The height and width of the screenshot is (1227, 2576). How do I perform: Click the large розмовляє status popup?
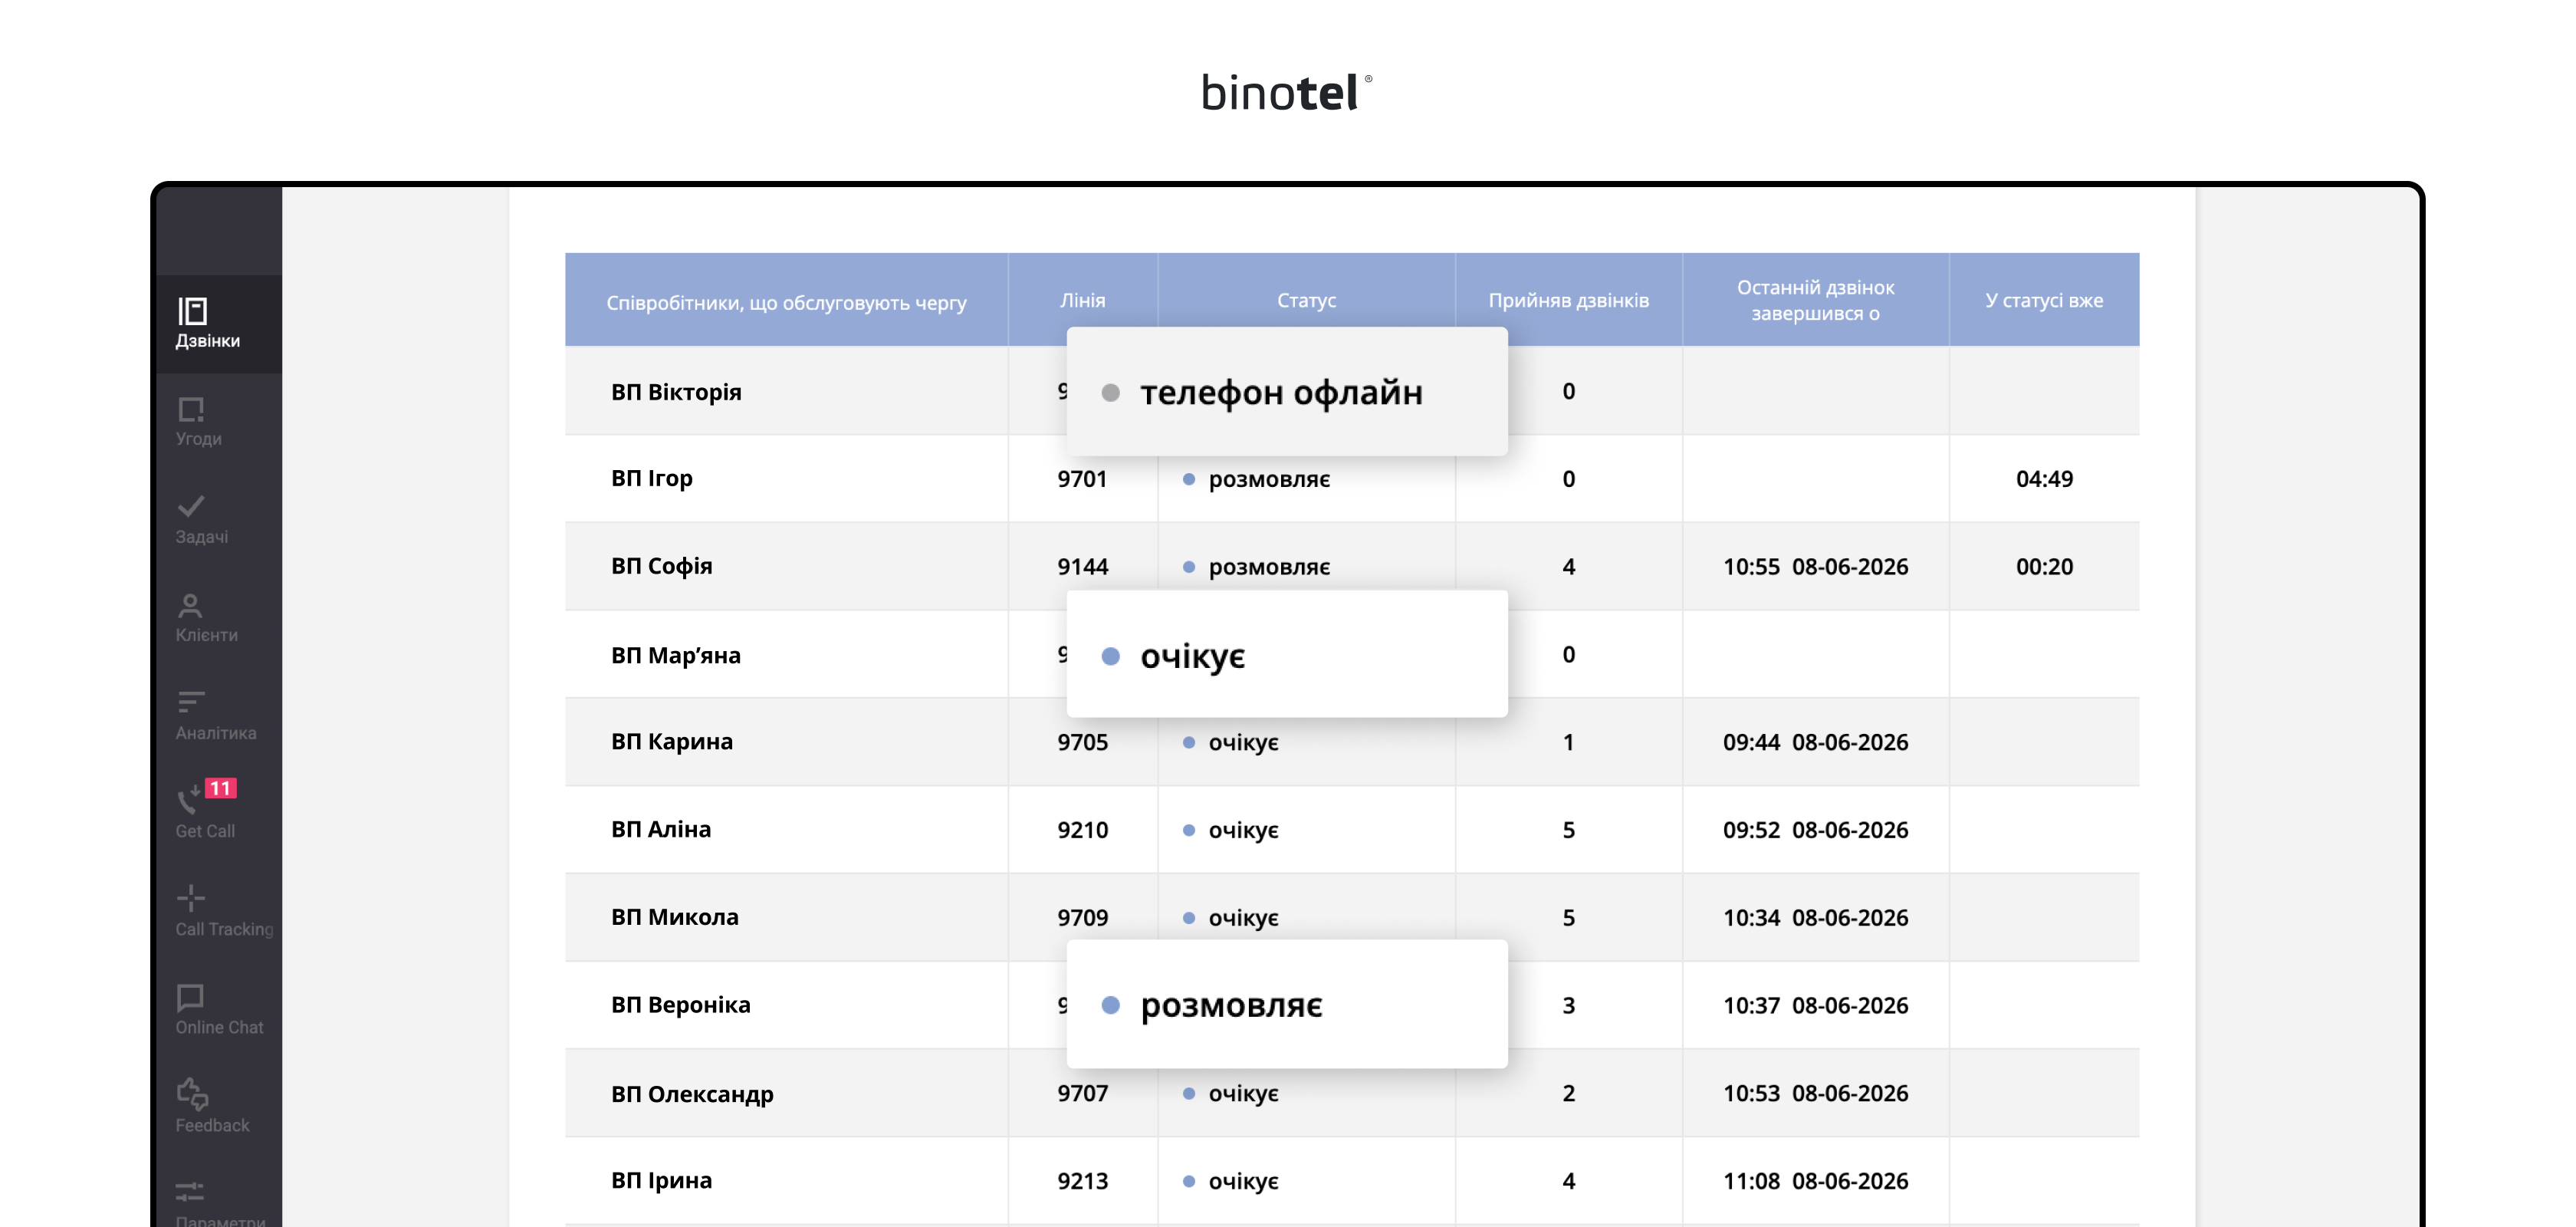(1287, 1004)
